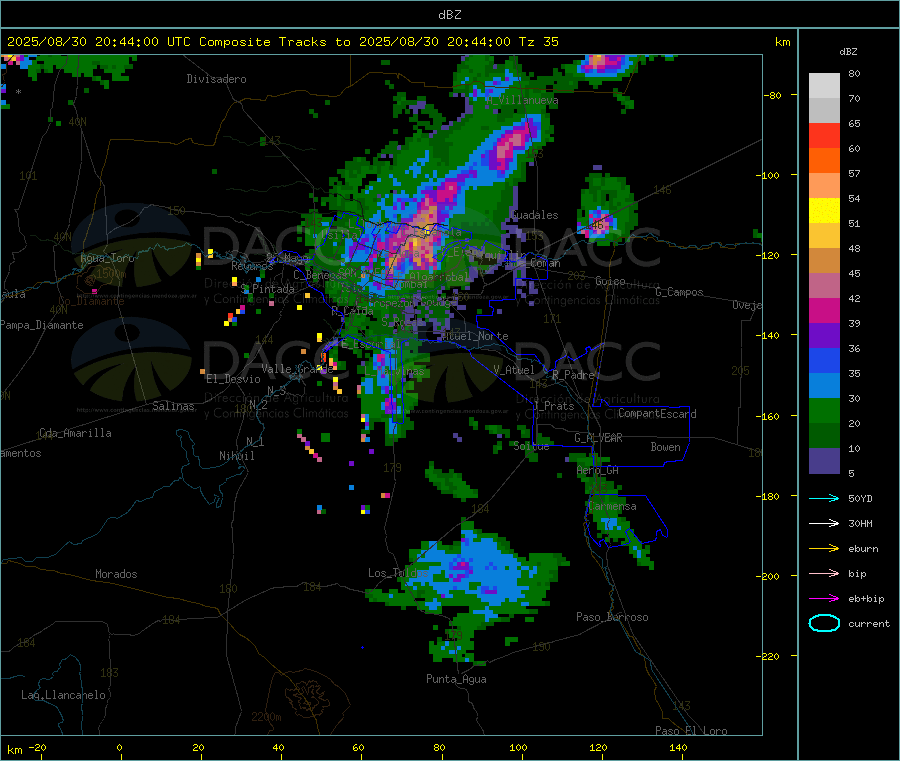Screen dimensions: 900x761
Task: Click the 'Los_Toldos' map label
Action: click(398, 573)
